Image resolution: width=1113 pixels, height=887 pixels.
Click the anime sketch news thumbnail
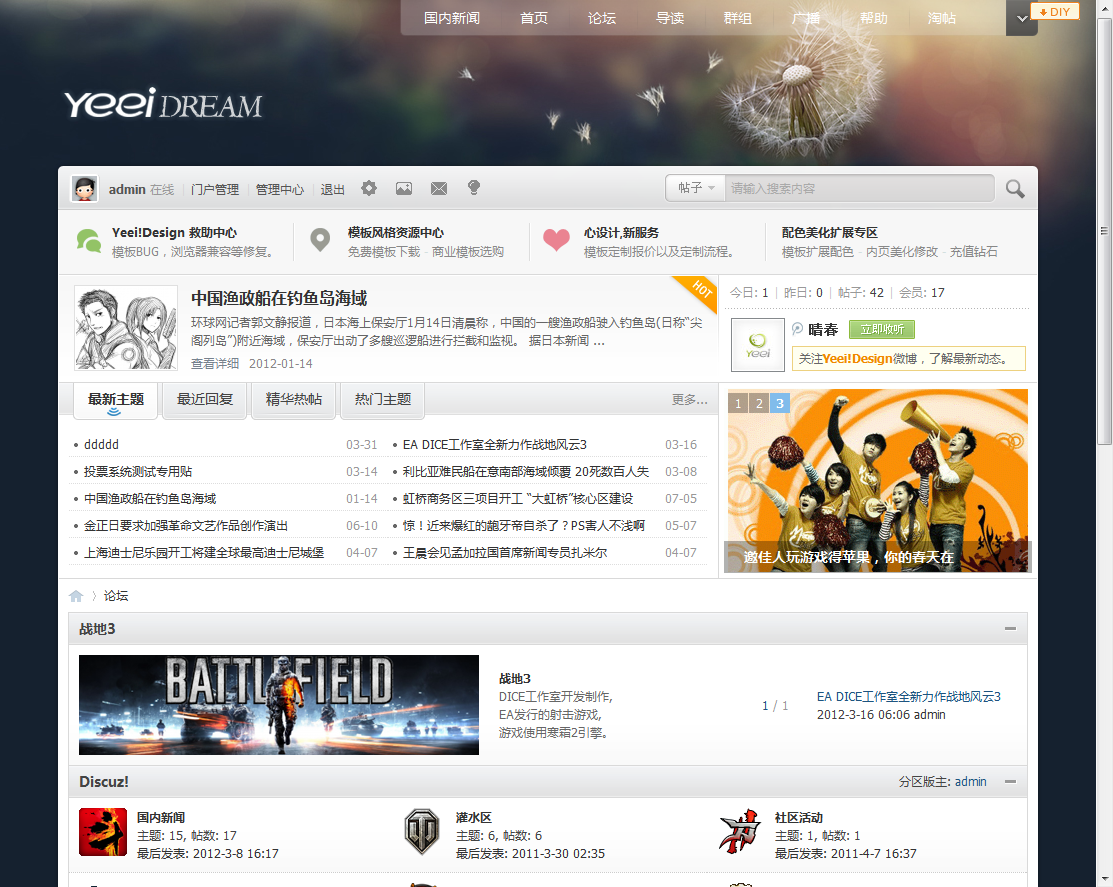126,328
